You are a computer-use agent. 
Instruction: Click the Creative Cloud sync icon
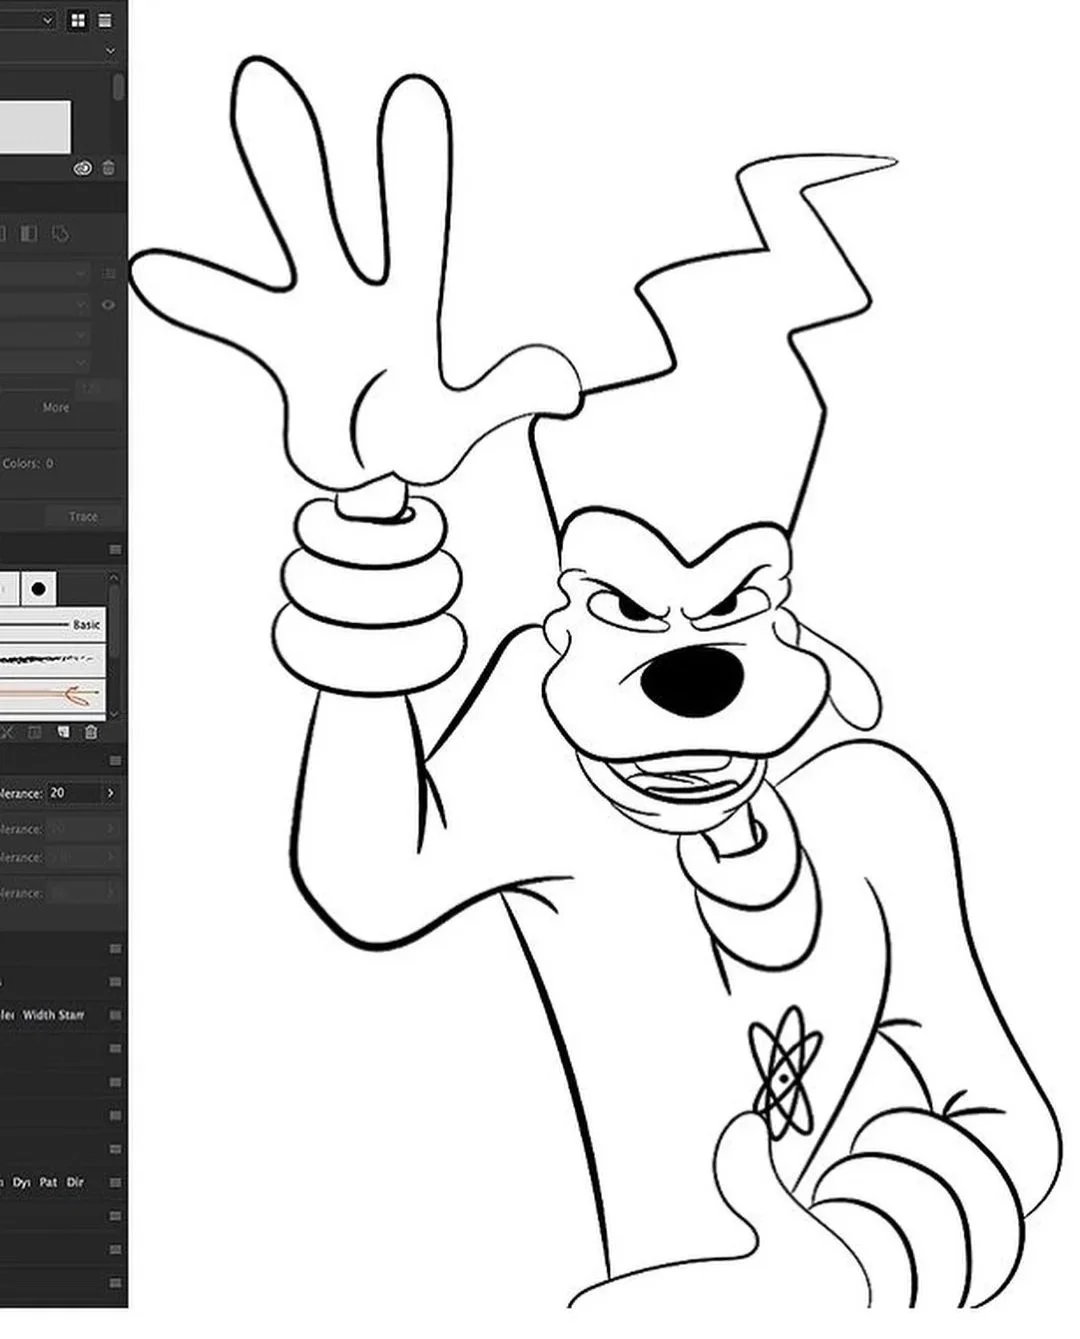[83, 168]
